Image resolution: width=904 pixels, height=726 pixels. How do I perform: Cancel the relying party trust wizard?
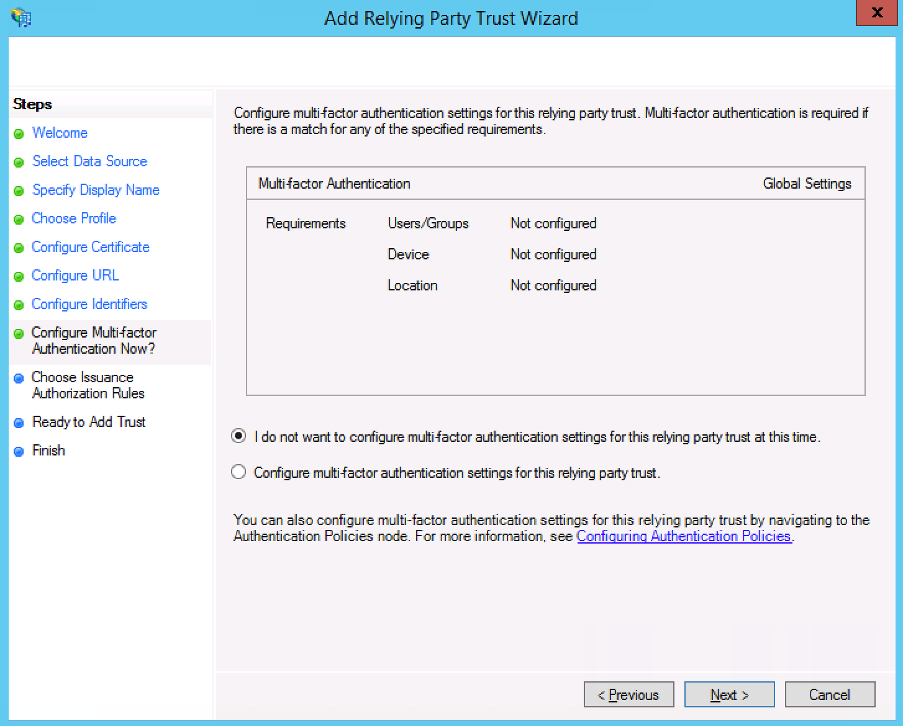[829, 695]
